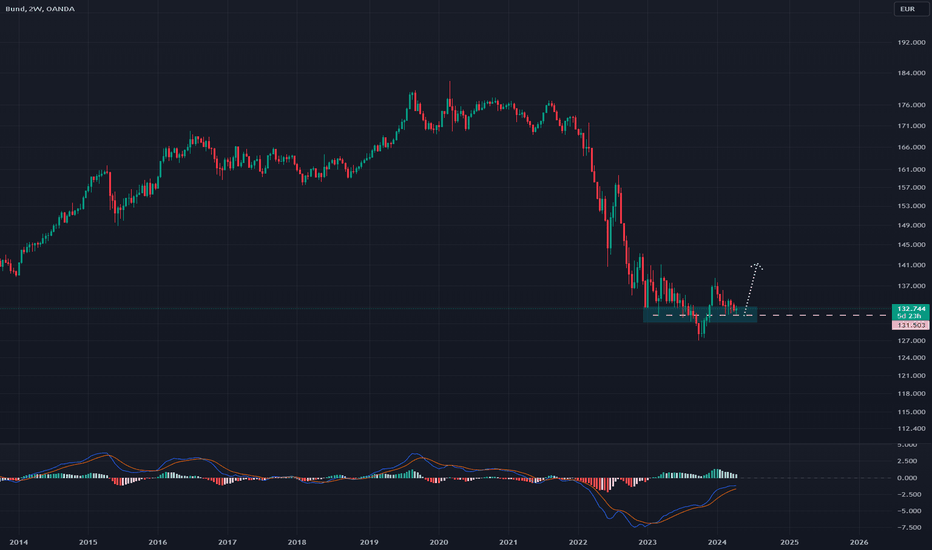Viewport: 932px width, 550px height.
Task: Select the white dotted projection arrow drawing
Action: (752, 287)
